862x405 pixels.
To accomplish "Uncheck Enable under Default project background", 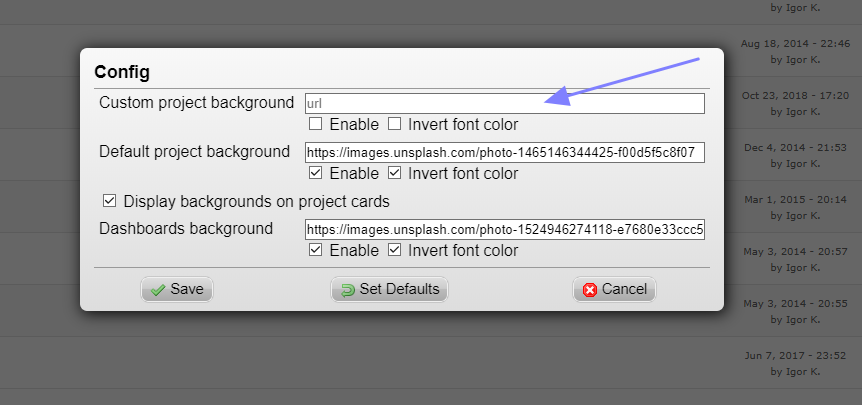I will point(316,173).
